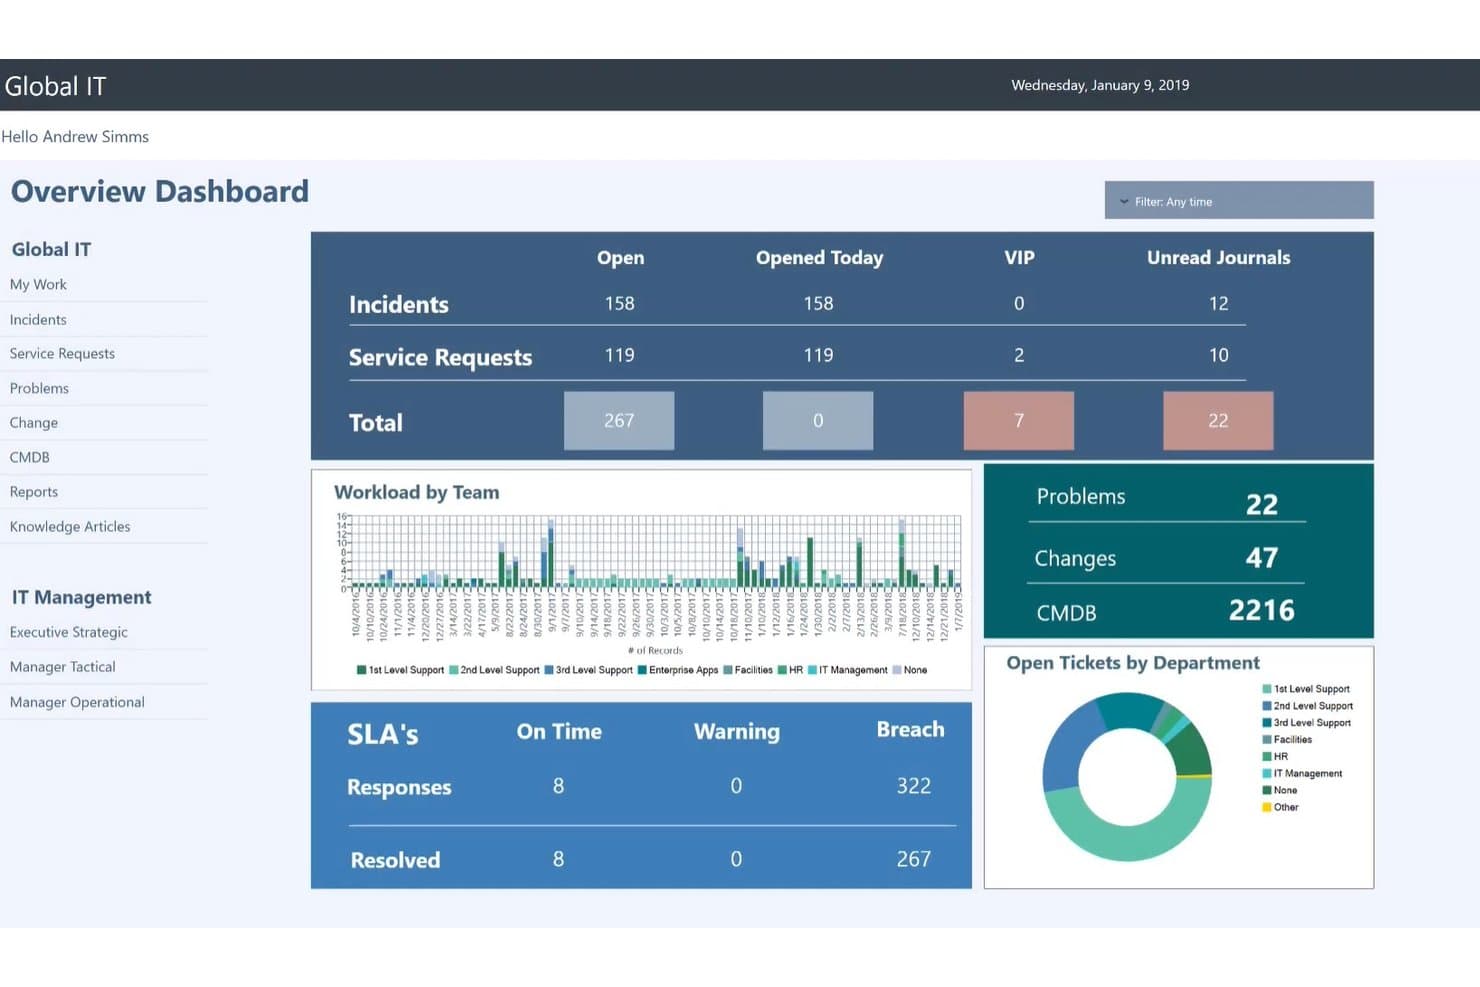The width and height of the screenshot is (1480, 987).
Task: Select Problems in the sidebar menu
Action: [x=39, y=389]
